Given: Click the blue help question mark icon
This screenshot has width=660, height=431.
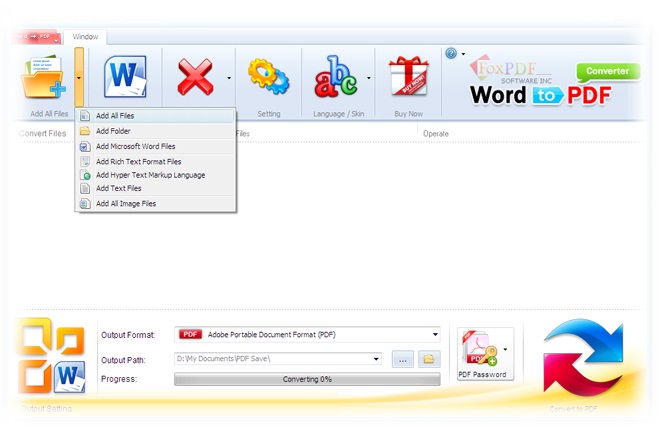Looking at the screenshot, I should point(451,53).
